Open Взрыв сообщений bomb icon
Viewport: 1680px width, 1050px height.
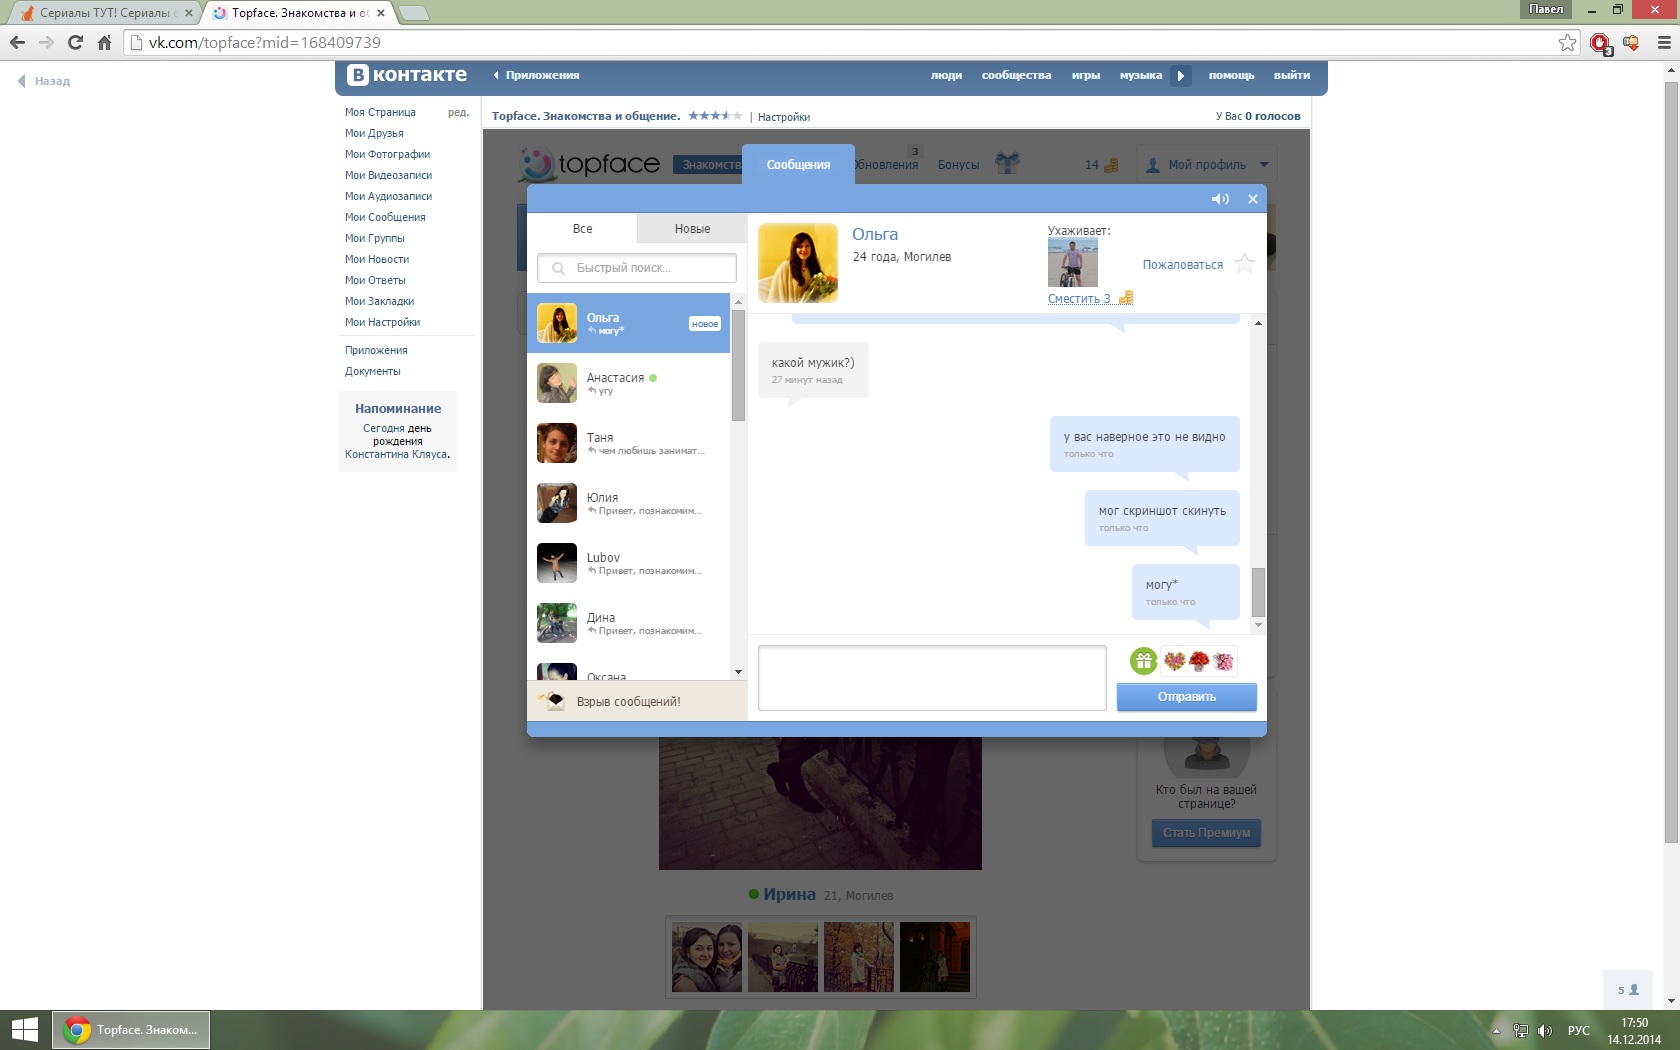553,701
